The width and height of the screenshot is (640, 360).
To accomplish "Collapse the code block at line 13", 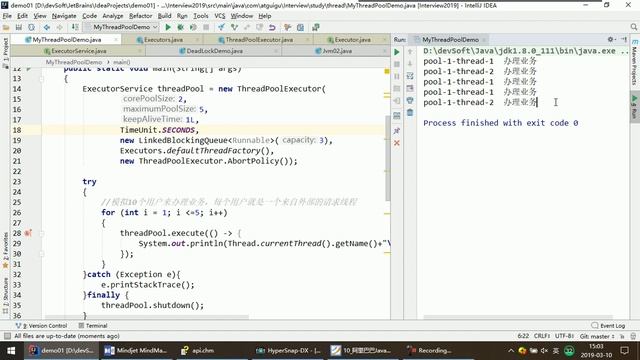I will [x=42, y=79].
